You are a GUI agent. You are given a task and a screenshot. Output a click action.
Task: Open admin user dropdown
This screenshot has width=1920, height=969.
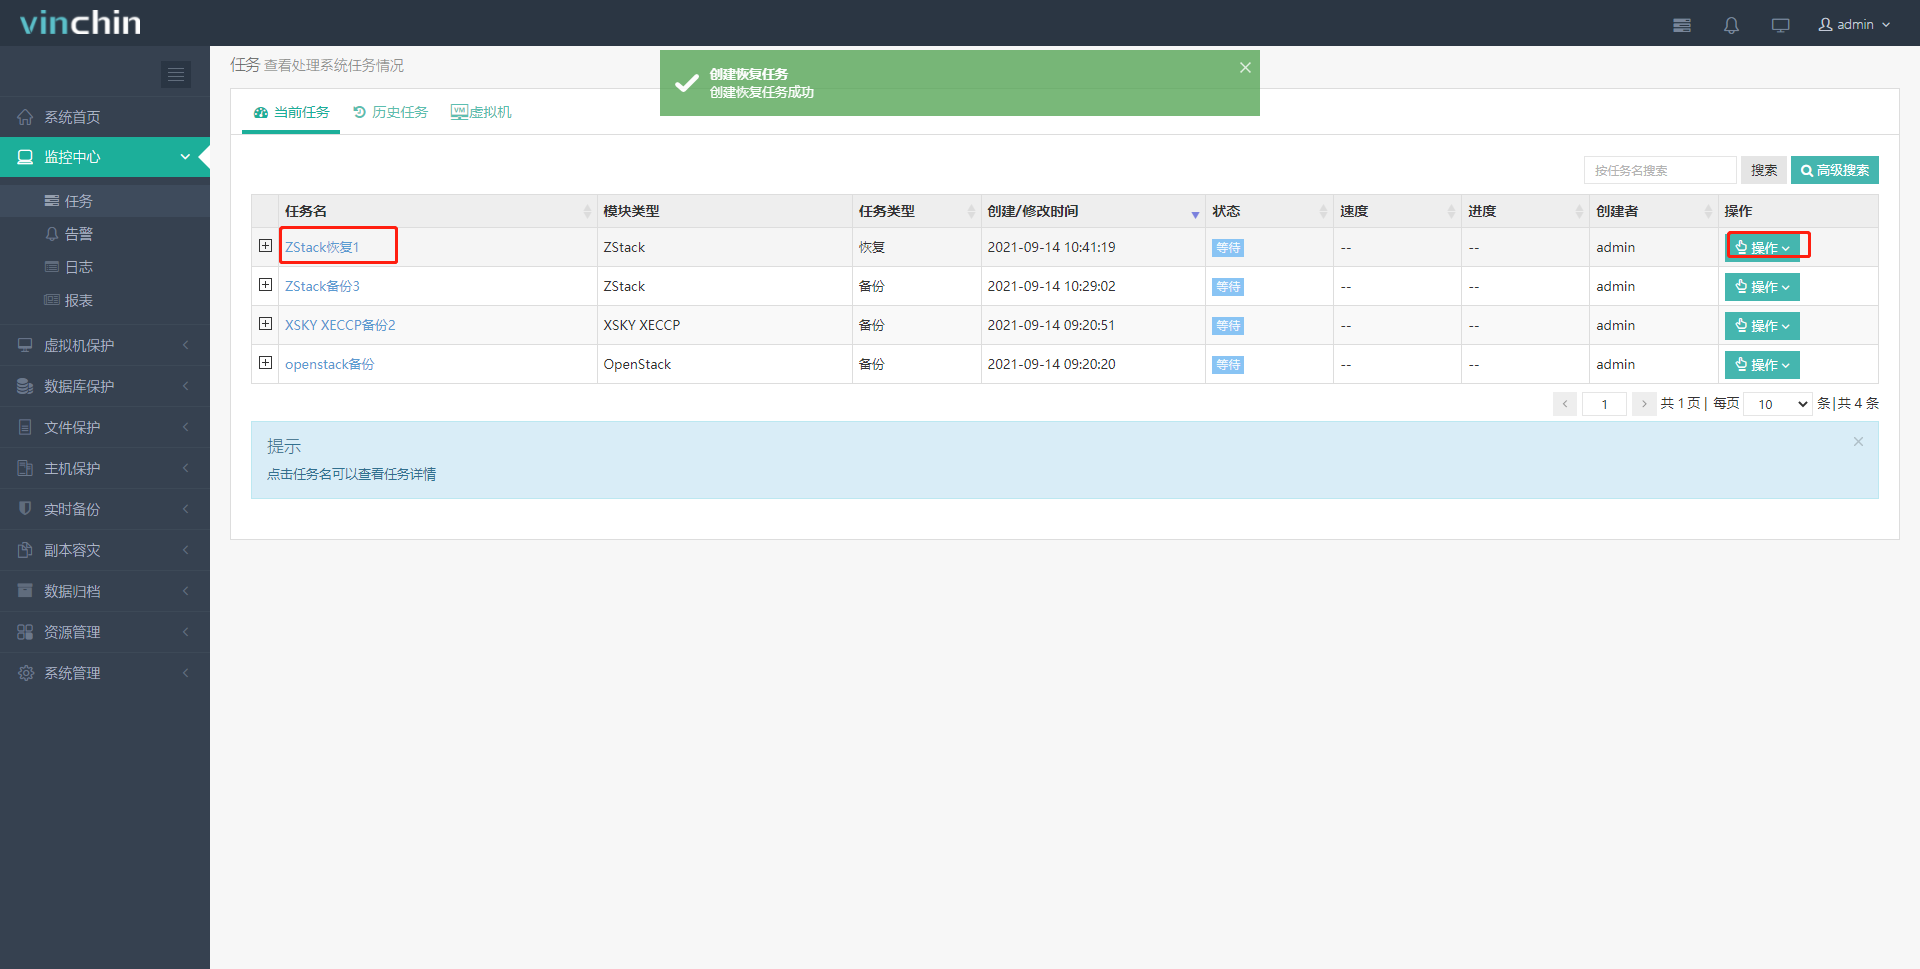(1854, 24)
